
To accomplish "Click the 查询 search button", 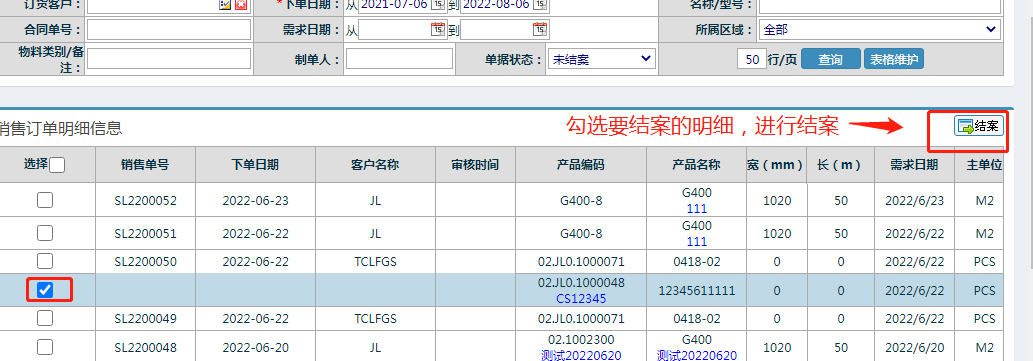I will (831, 59).
